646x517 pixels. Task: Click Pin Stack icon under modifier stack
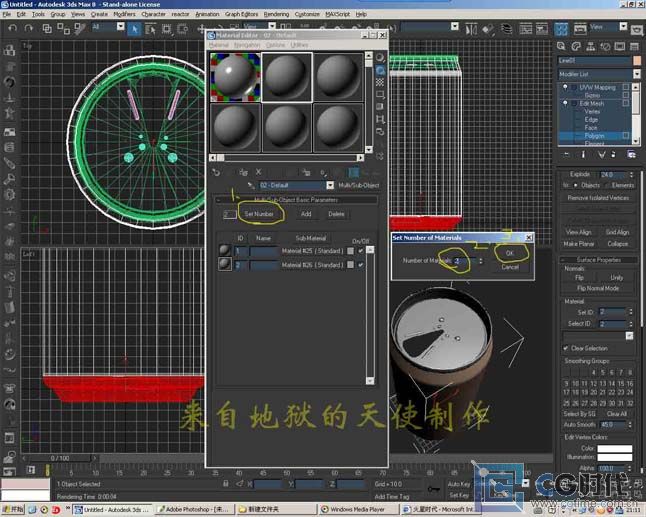click(x=566, y=154)
